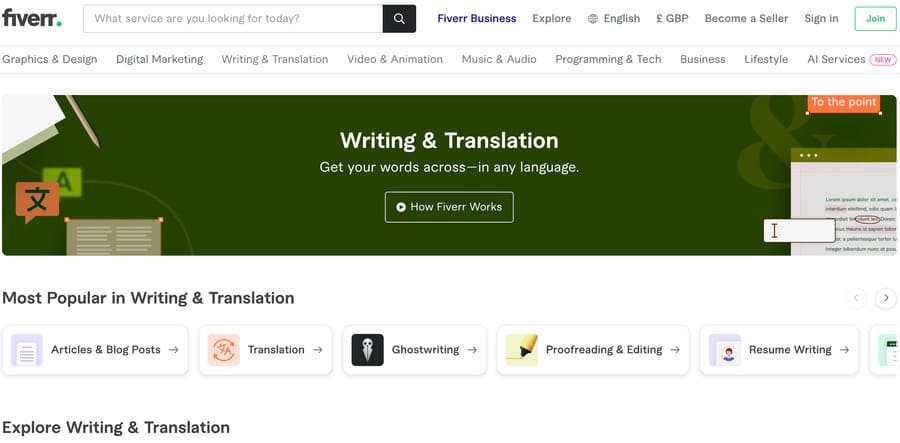Select the AI Services category

(836, 59)
